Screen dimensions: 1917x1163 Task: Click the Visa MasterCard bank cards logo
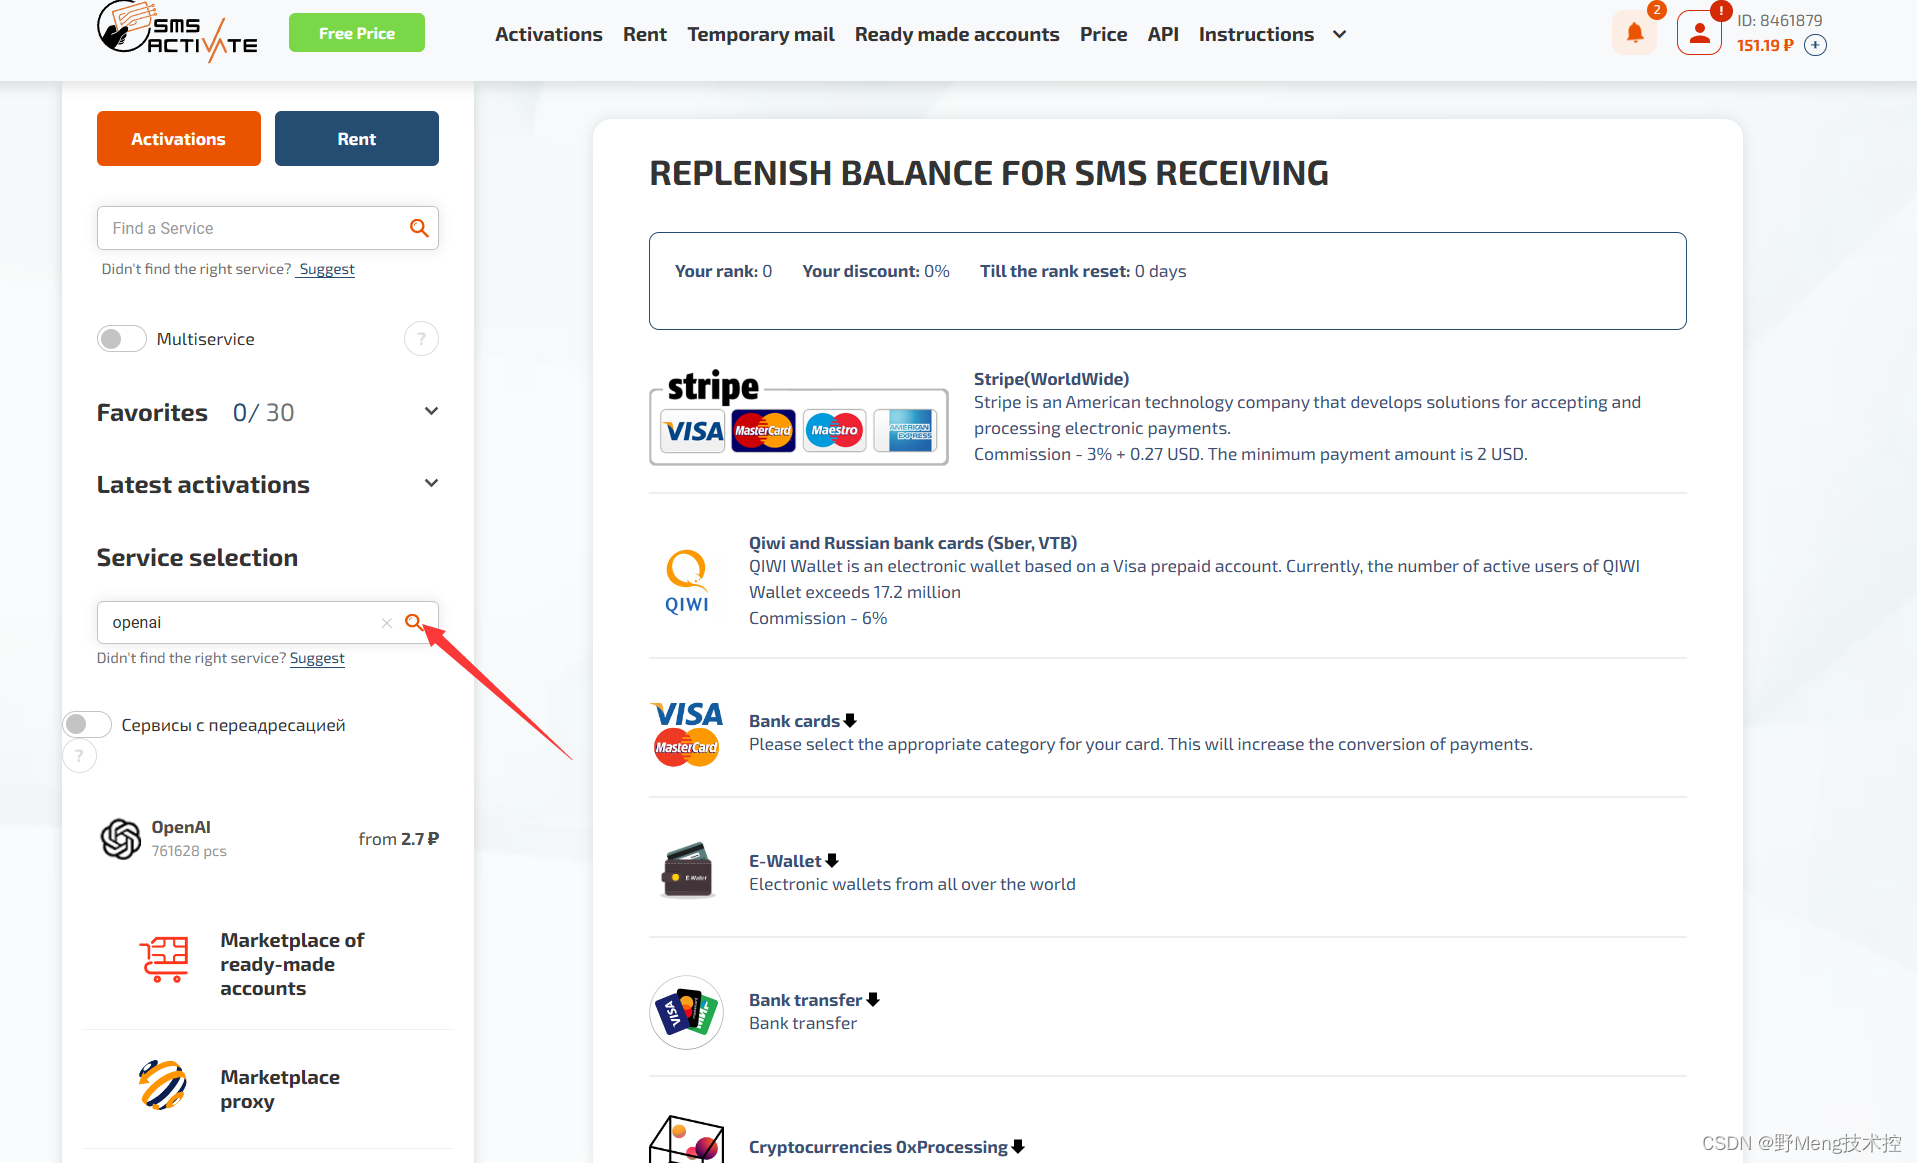(x=687, y=734)
